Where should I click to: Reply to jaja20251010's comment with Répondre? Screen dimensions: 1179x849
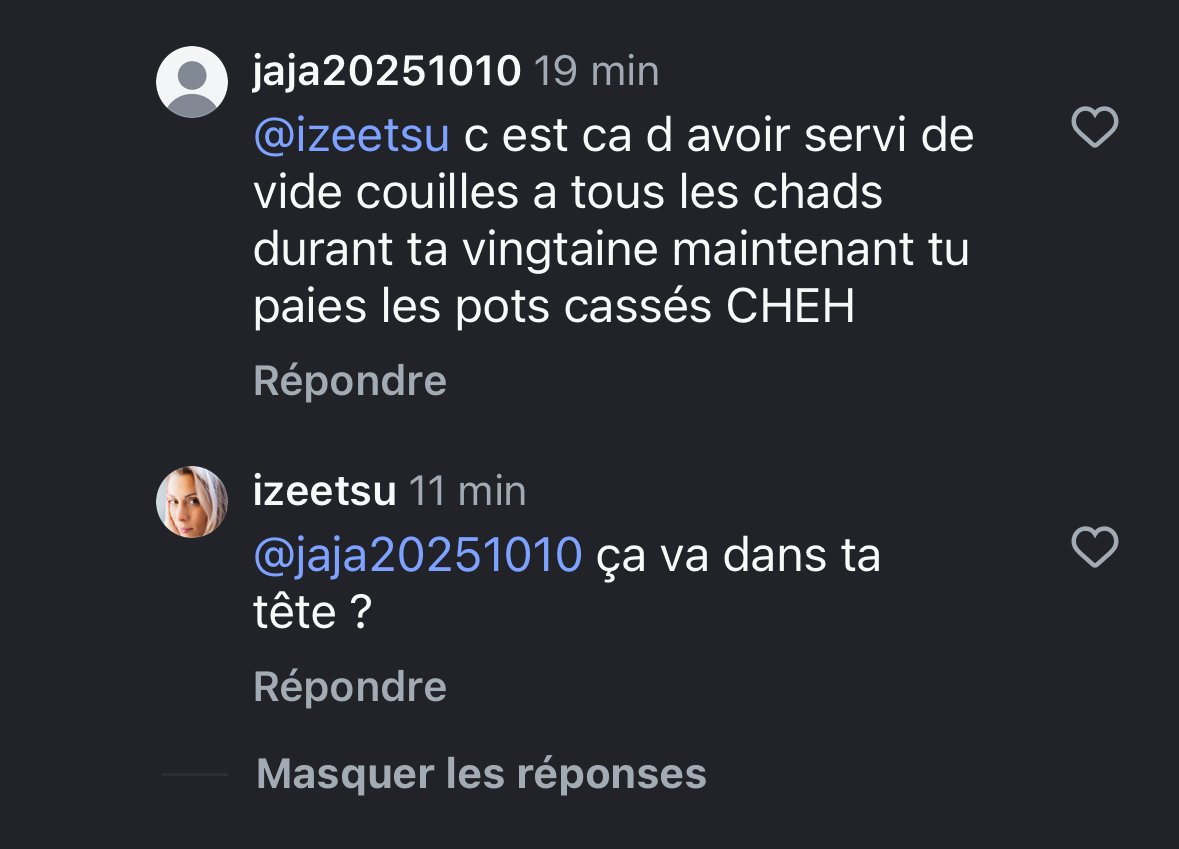pyautogui.click(x=350, y=381)
